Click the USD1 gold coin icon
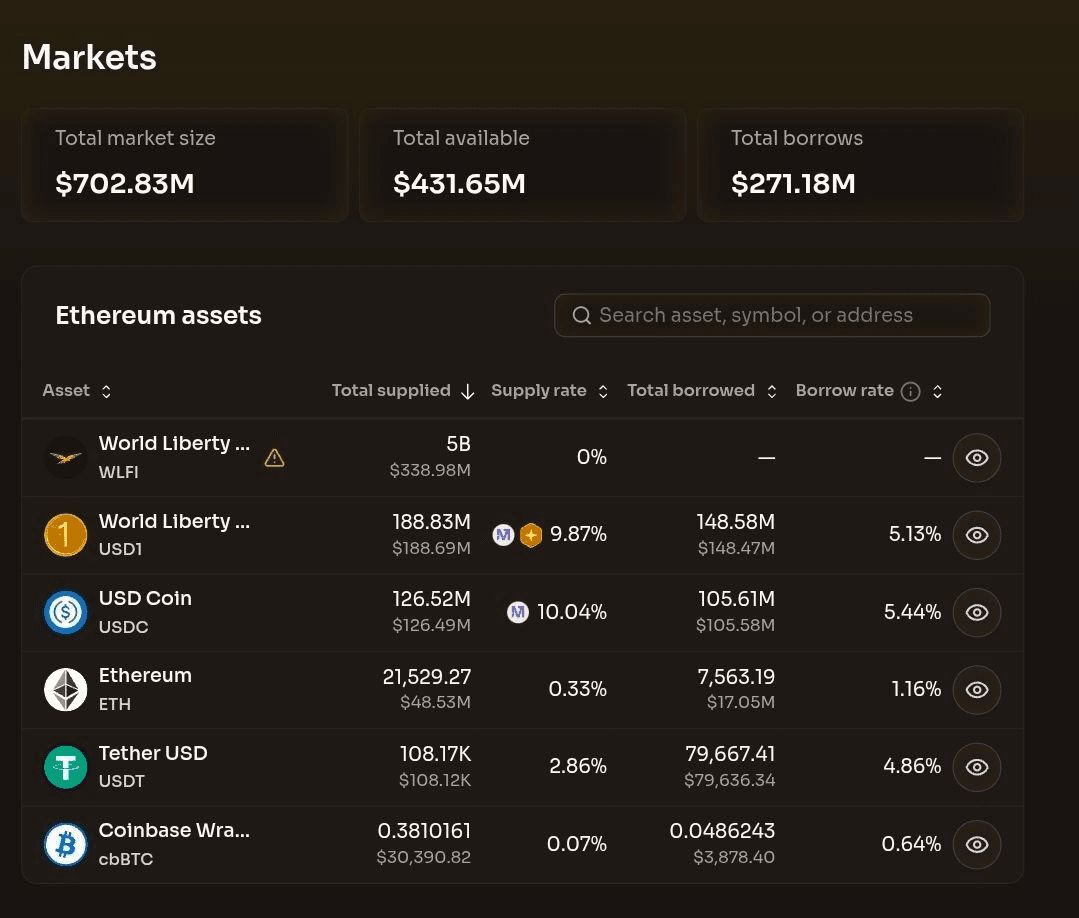This screenshot has width=1079, height=918. [x=65, y=535]
